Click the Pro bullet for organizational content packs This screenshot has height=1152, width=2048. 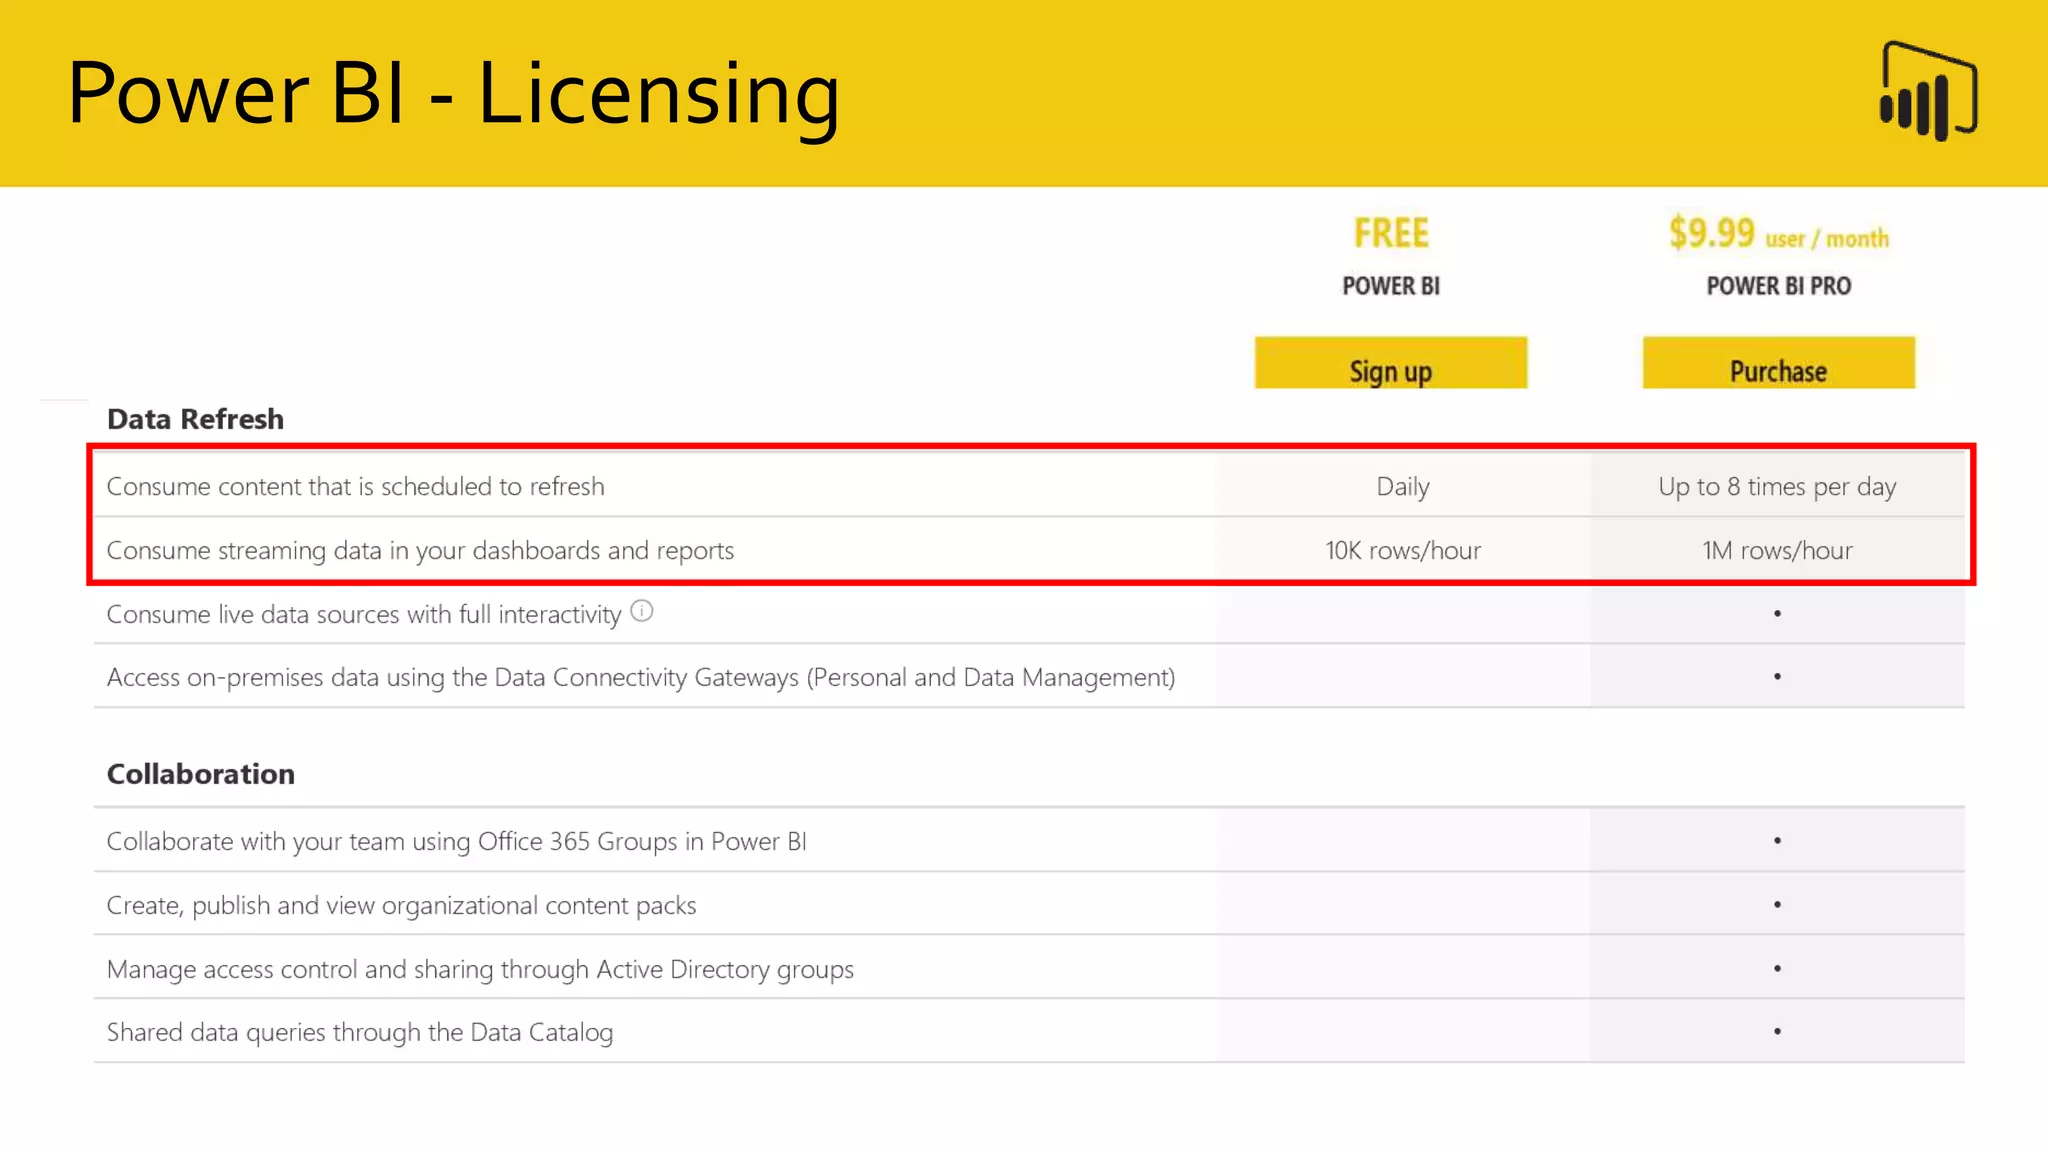click(1777, 904)
